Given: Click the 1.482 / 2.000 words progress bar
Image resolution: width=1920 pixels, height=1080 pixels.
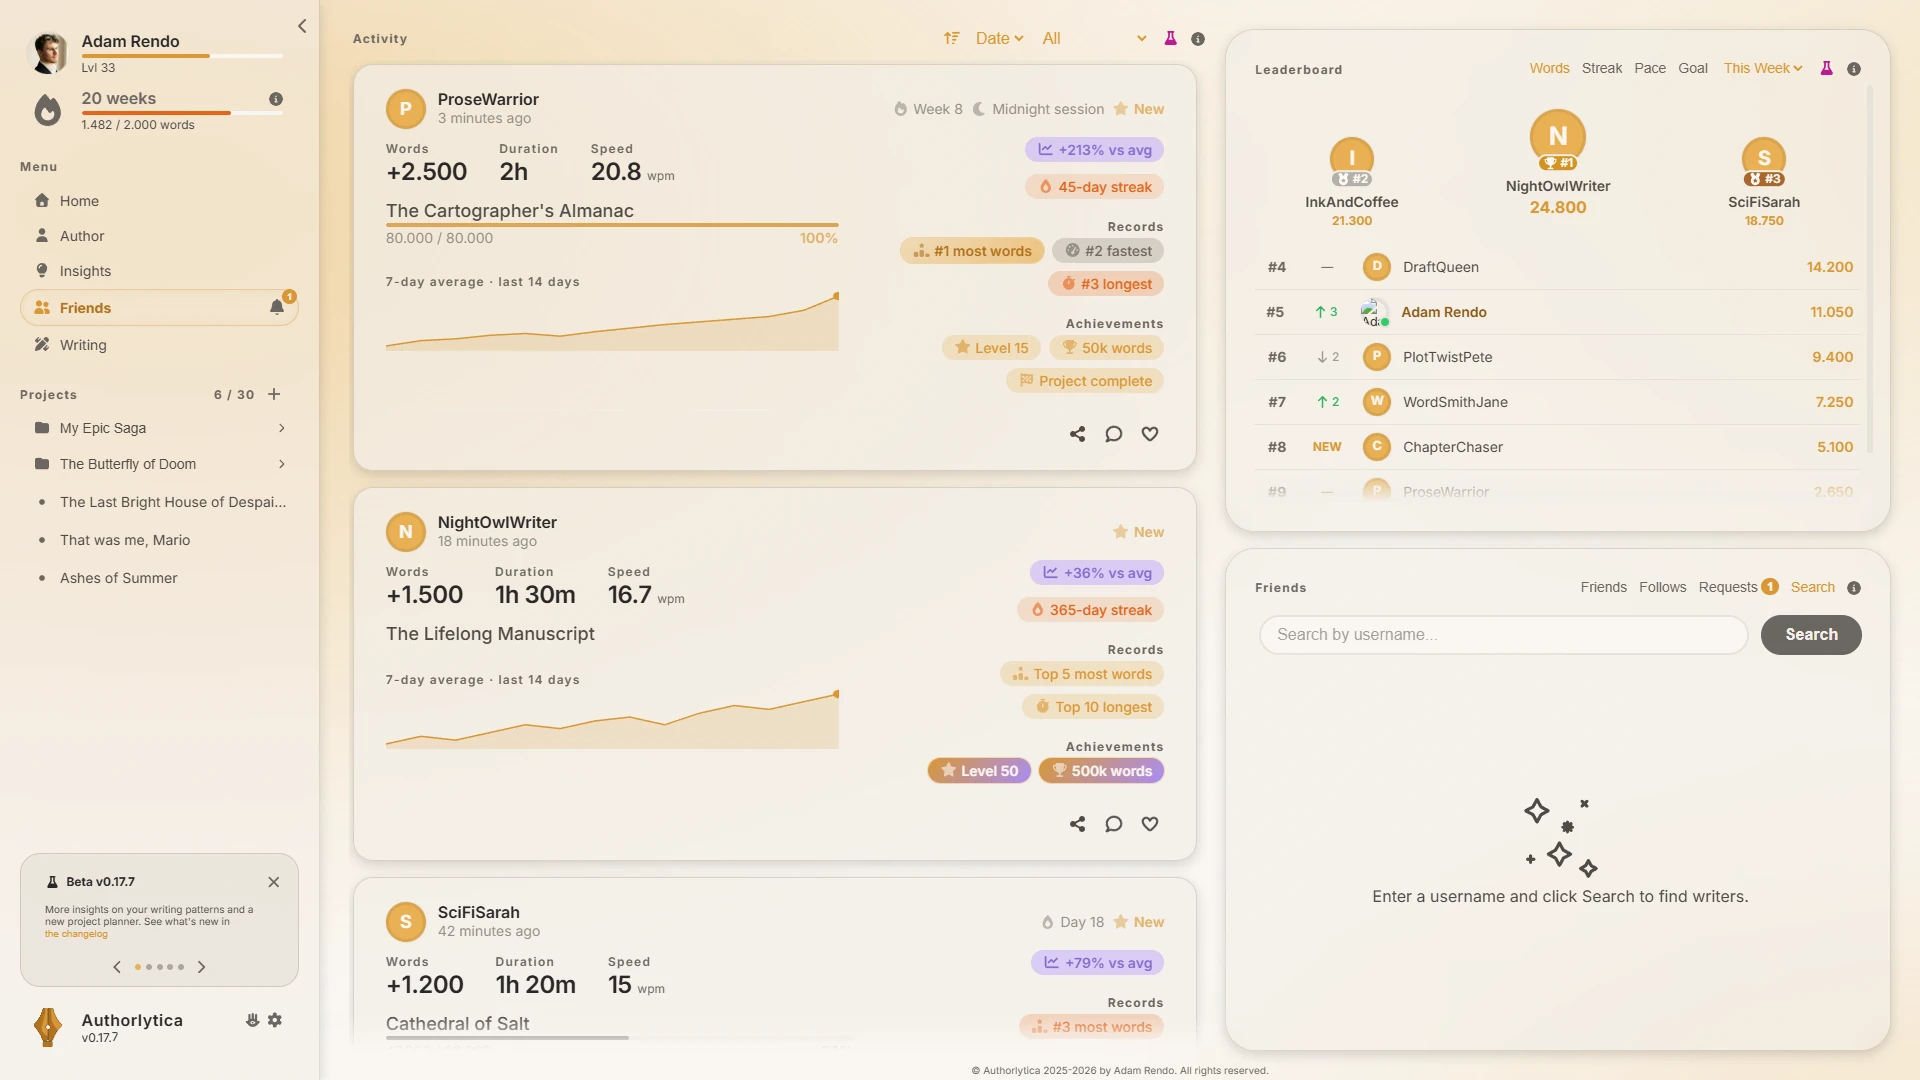Looking at the screenshot, I should [182, 113].
